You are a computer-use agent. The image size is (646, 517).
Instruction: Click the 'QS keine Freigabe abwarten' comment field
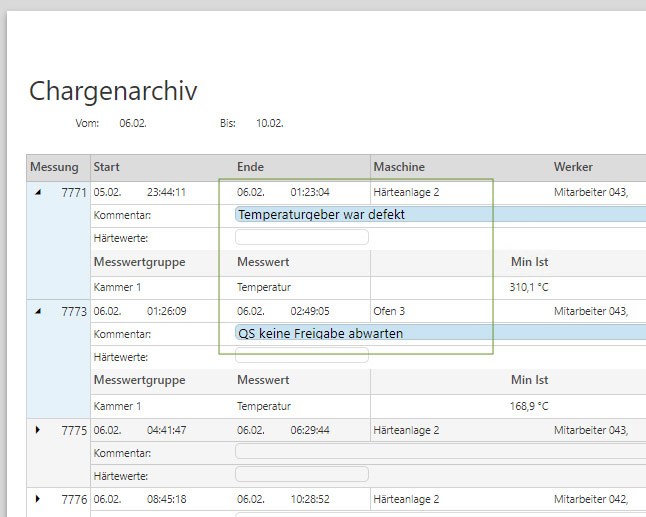[440, 333]
